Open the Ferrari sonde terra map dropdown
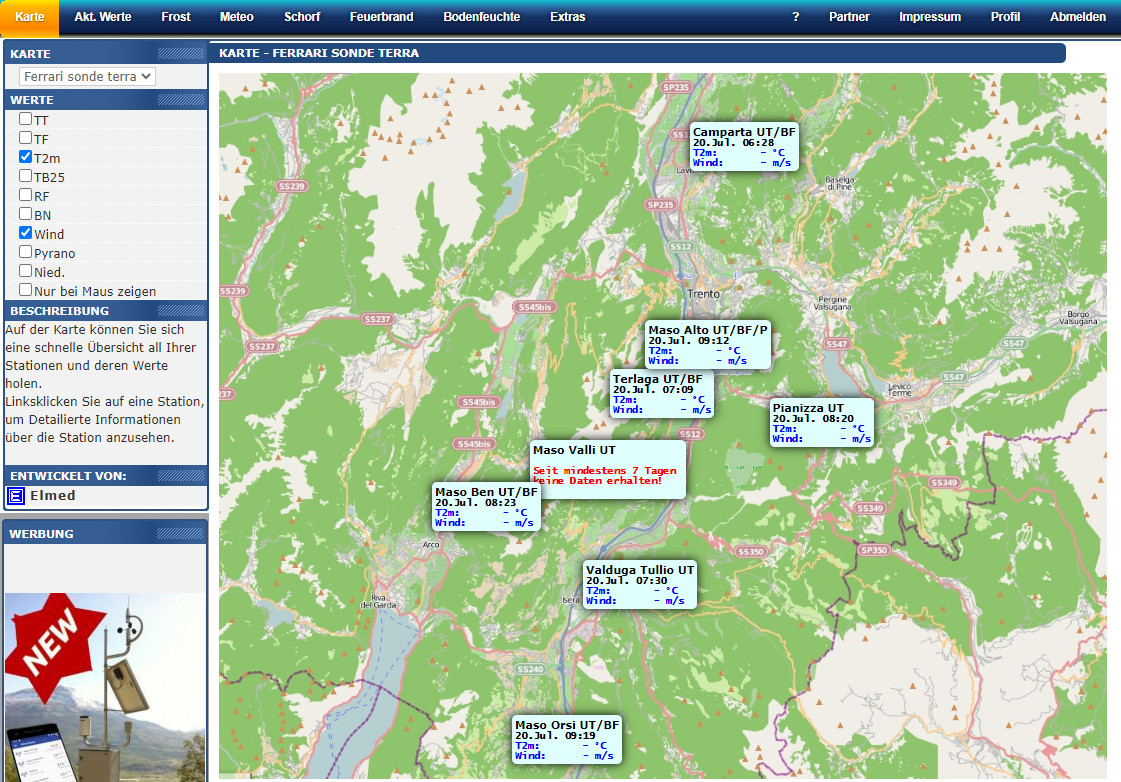Screen dimensions: 1121x782 point(88,76)
